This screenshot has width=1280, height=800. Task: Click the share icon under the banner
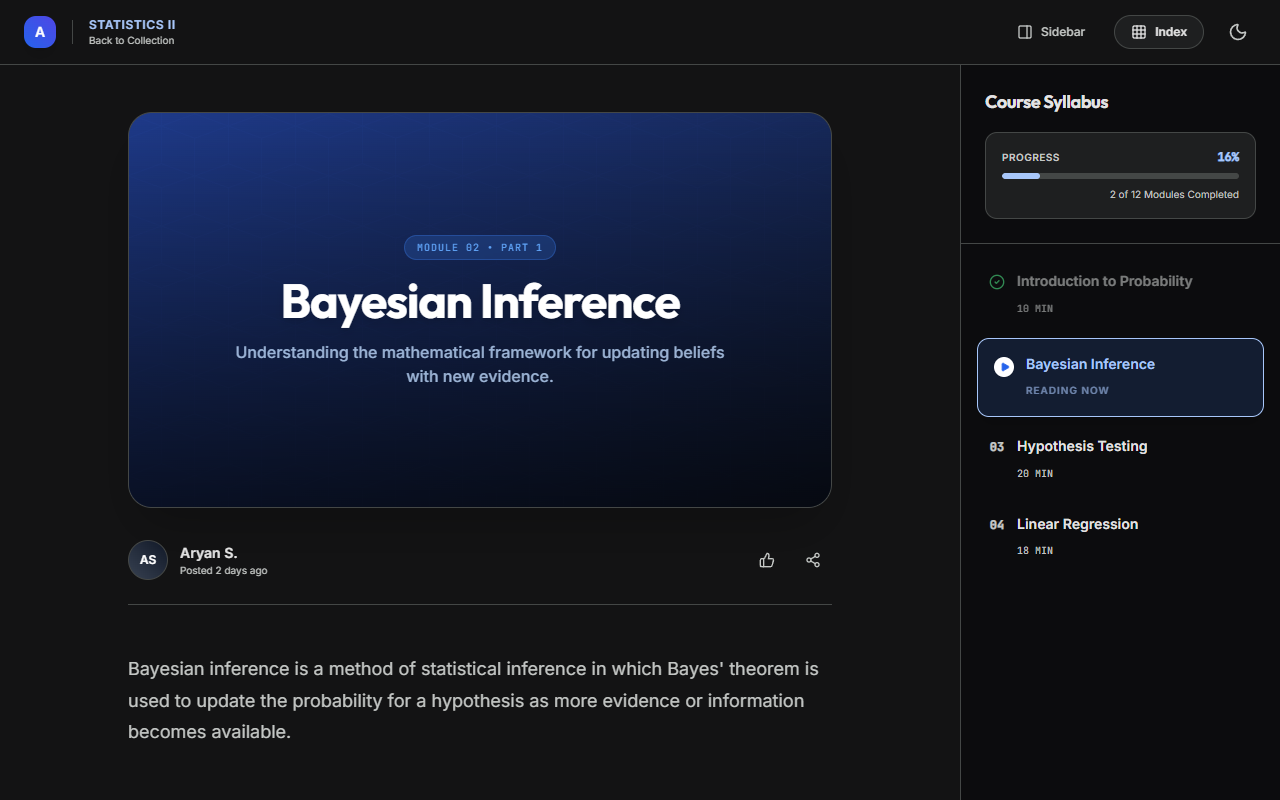click(x=813, y=560)
